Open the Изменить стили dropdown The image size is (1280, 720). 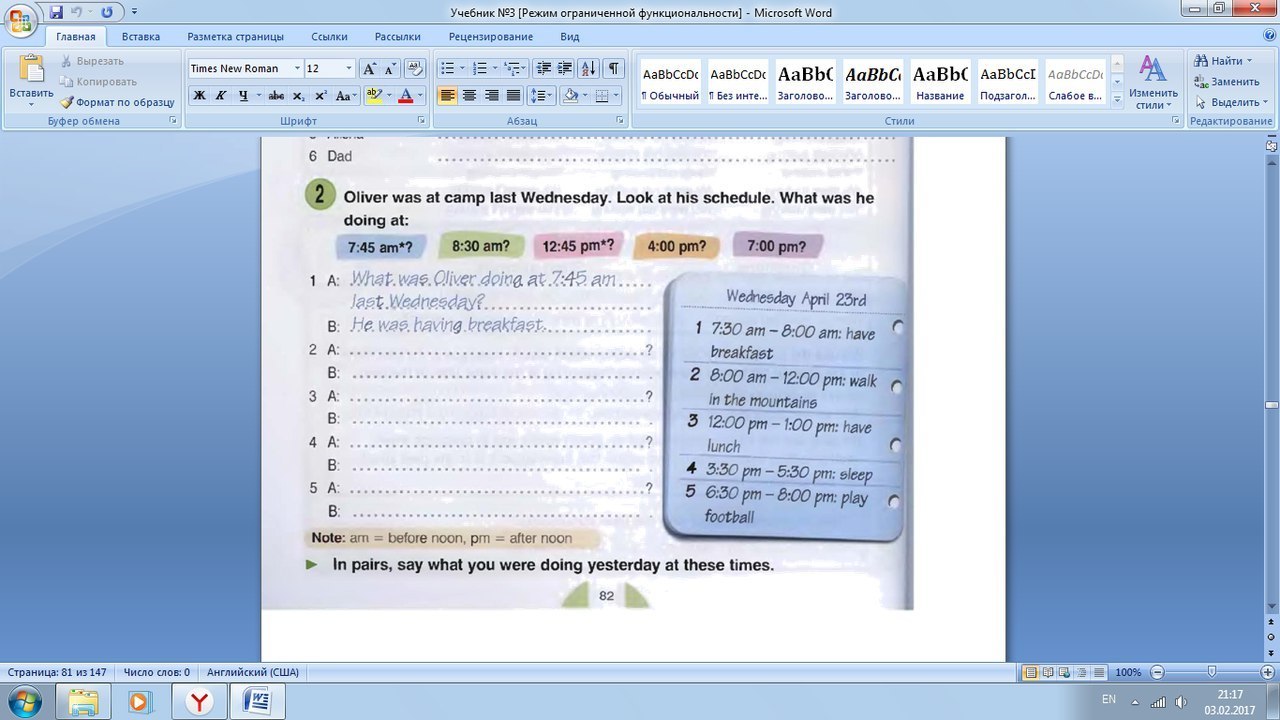[x=1153, y=82]
